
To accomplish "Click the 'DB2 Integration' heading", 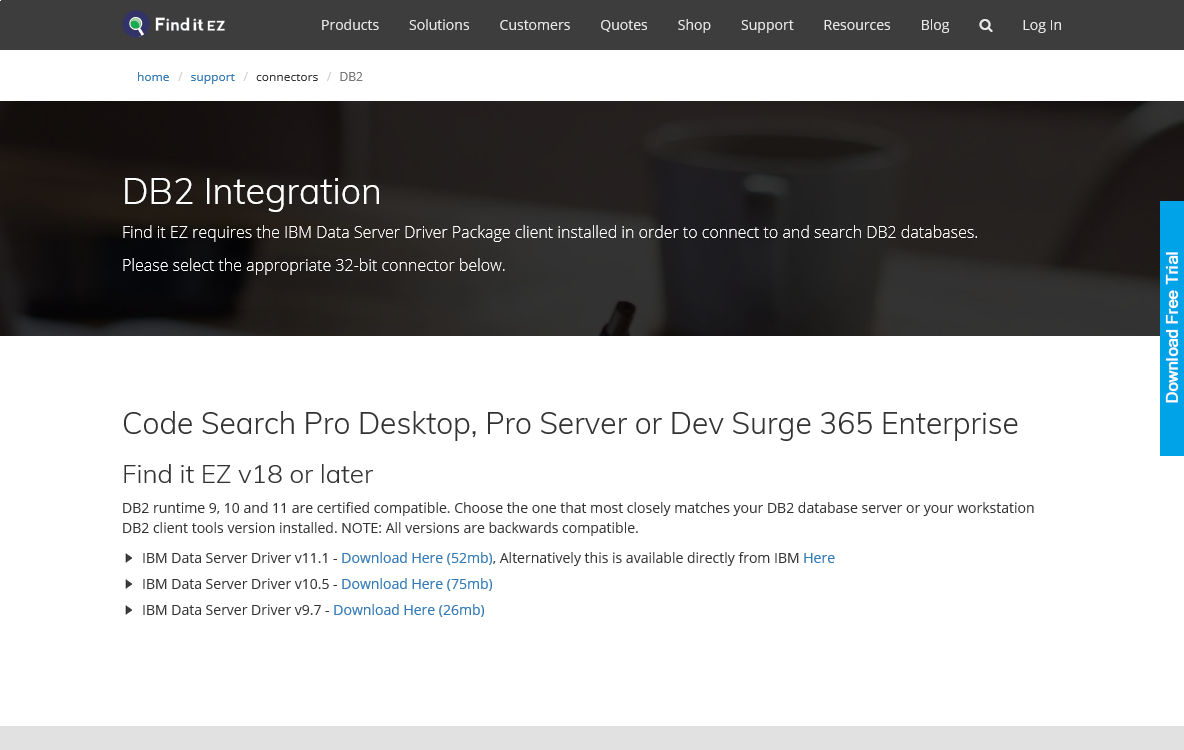I will [251, 192].
